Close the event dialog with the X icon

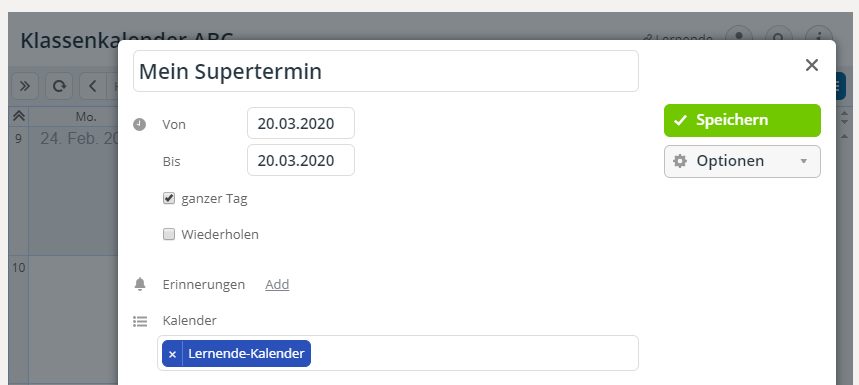[x=811, y=65]
